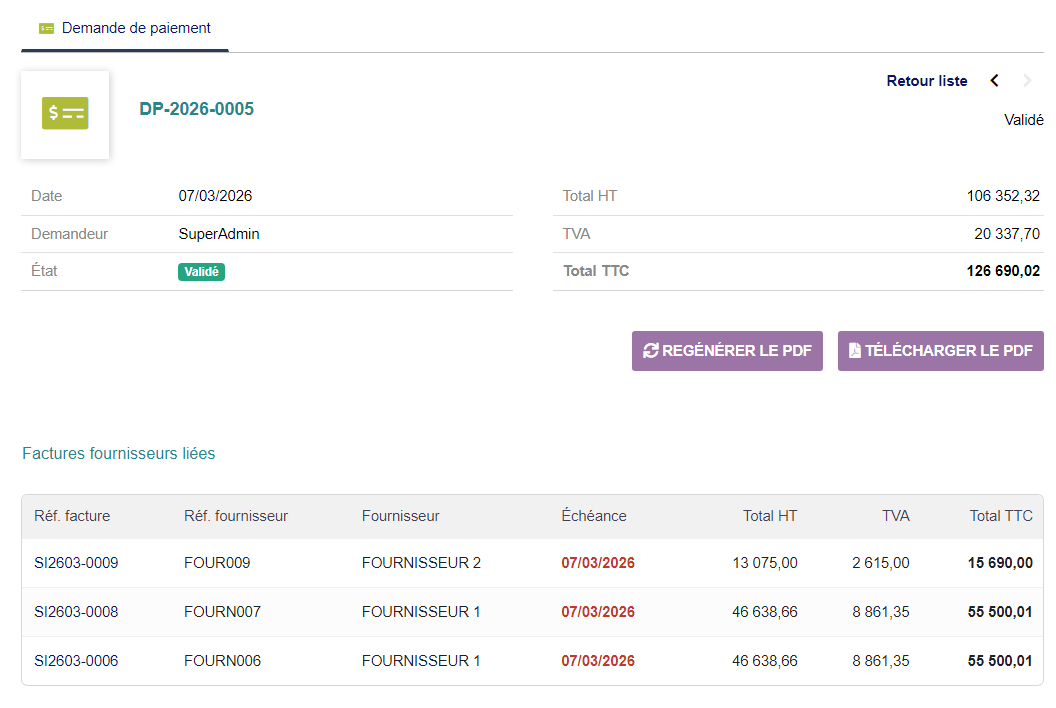
Task: Click the small icon in tab label
Action: tap(47, 29)
